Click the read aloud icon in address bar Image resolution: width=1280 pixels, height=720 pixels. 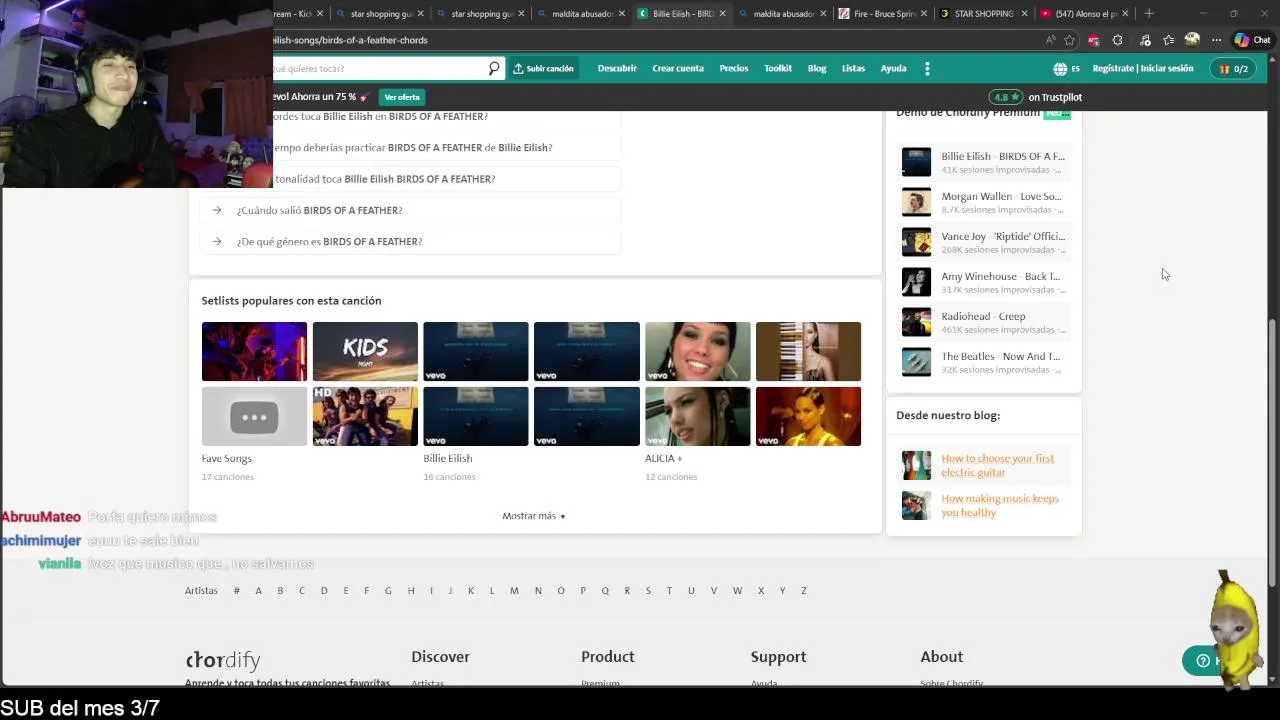pos(1050,40)
